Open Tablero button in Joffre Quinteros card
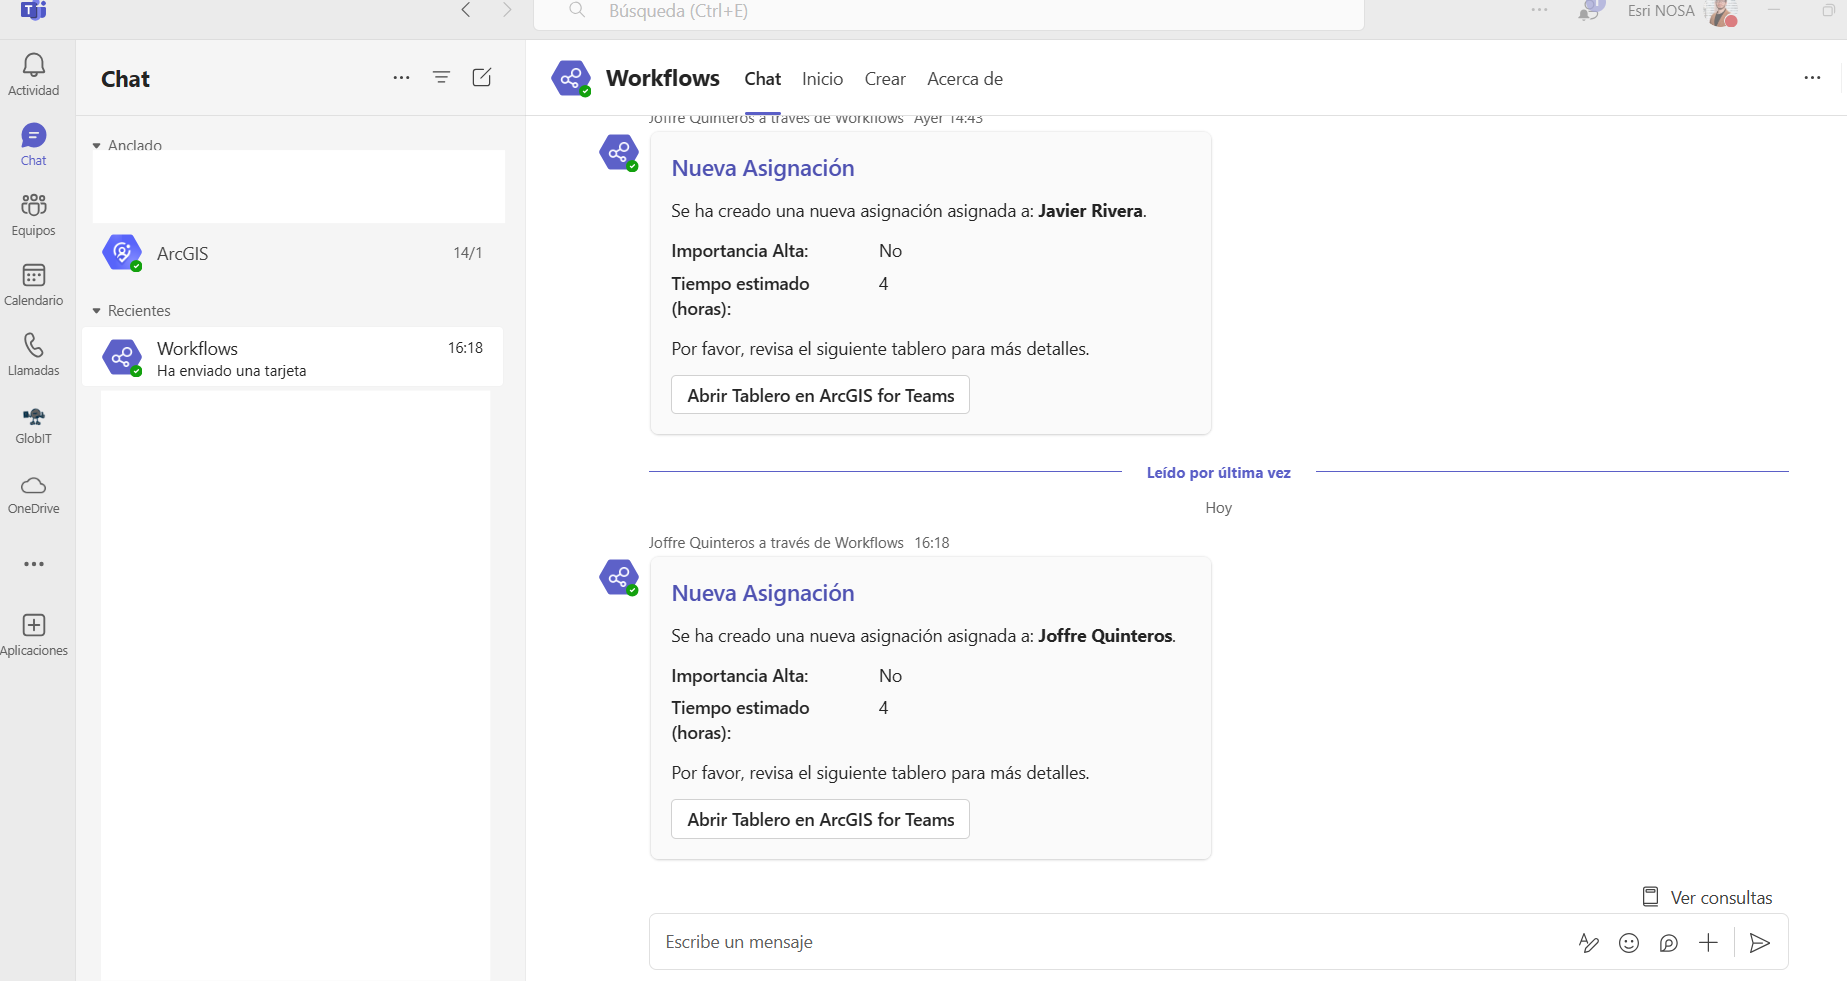The height and width of the screenshot is (981, 1847). [x=821, y=819]
